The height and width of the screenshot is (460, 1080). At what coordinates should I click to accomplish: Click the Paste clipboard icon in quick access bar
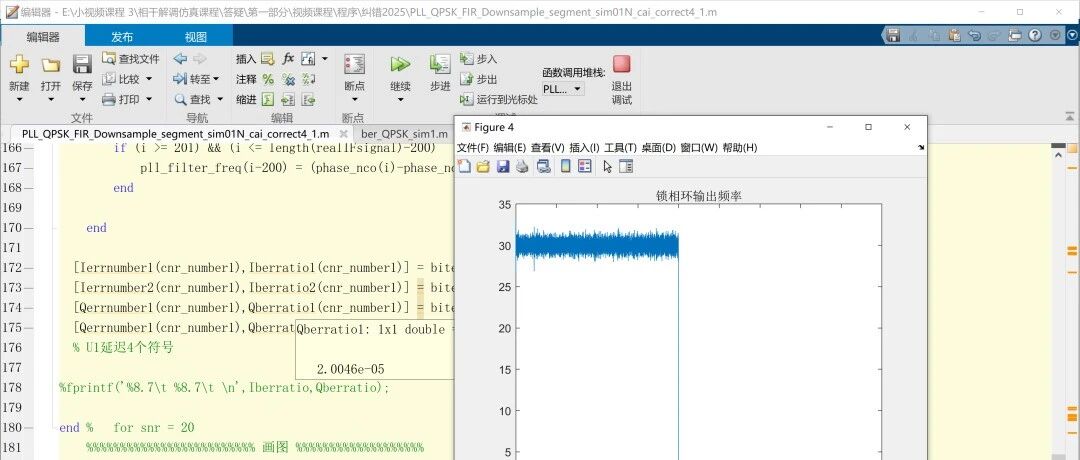(x=954, y=35)
